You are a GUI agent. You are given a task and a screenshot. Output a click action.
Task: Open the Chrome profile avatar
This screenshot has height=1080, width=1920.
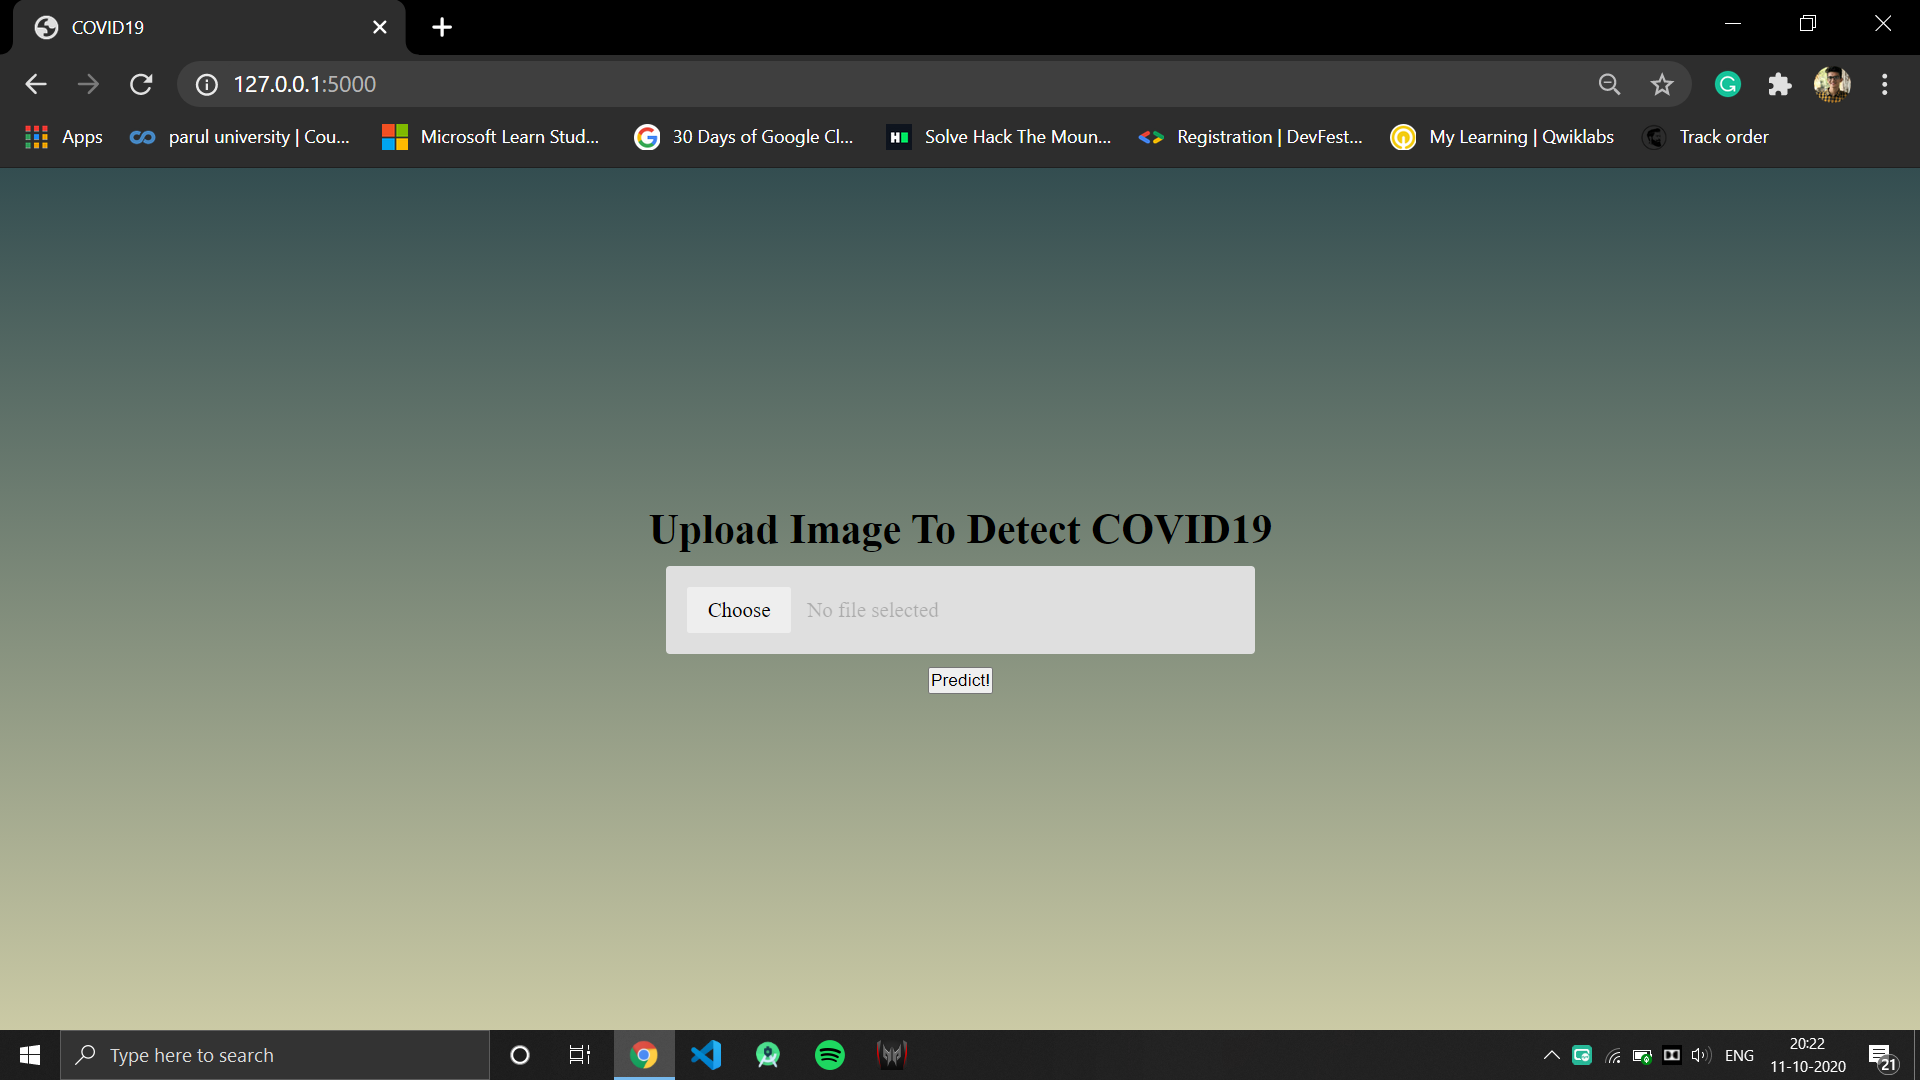coord(1832,85)
